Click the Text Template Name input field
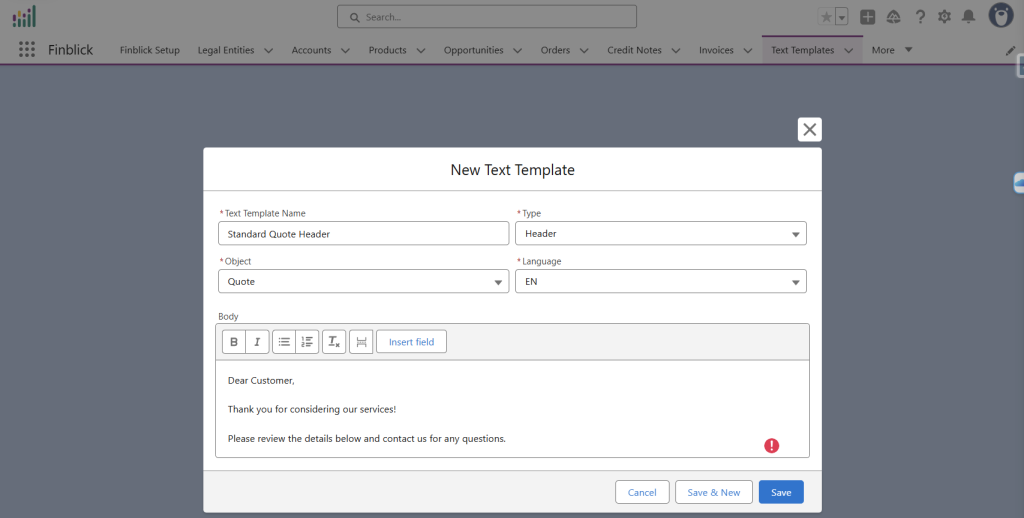Viewport: 1024px width, 518px height. tap(363, 234)
